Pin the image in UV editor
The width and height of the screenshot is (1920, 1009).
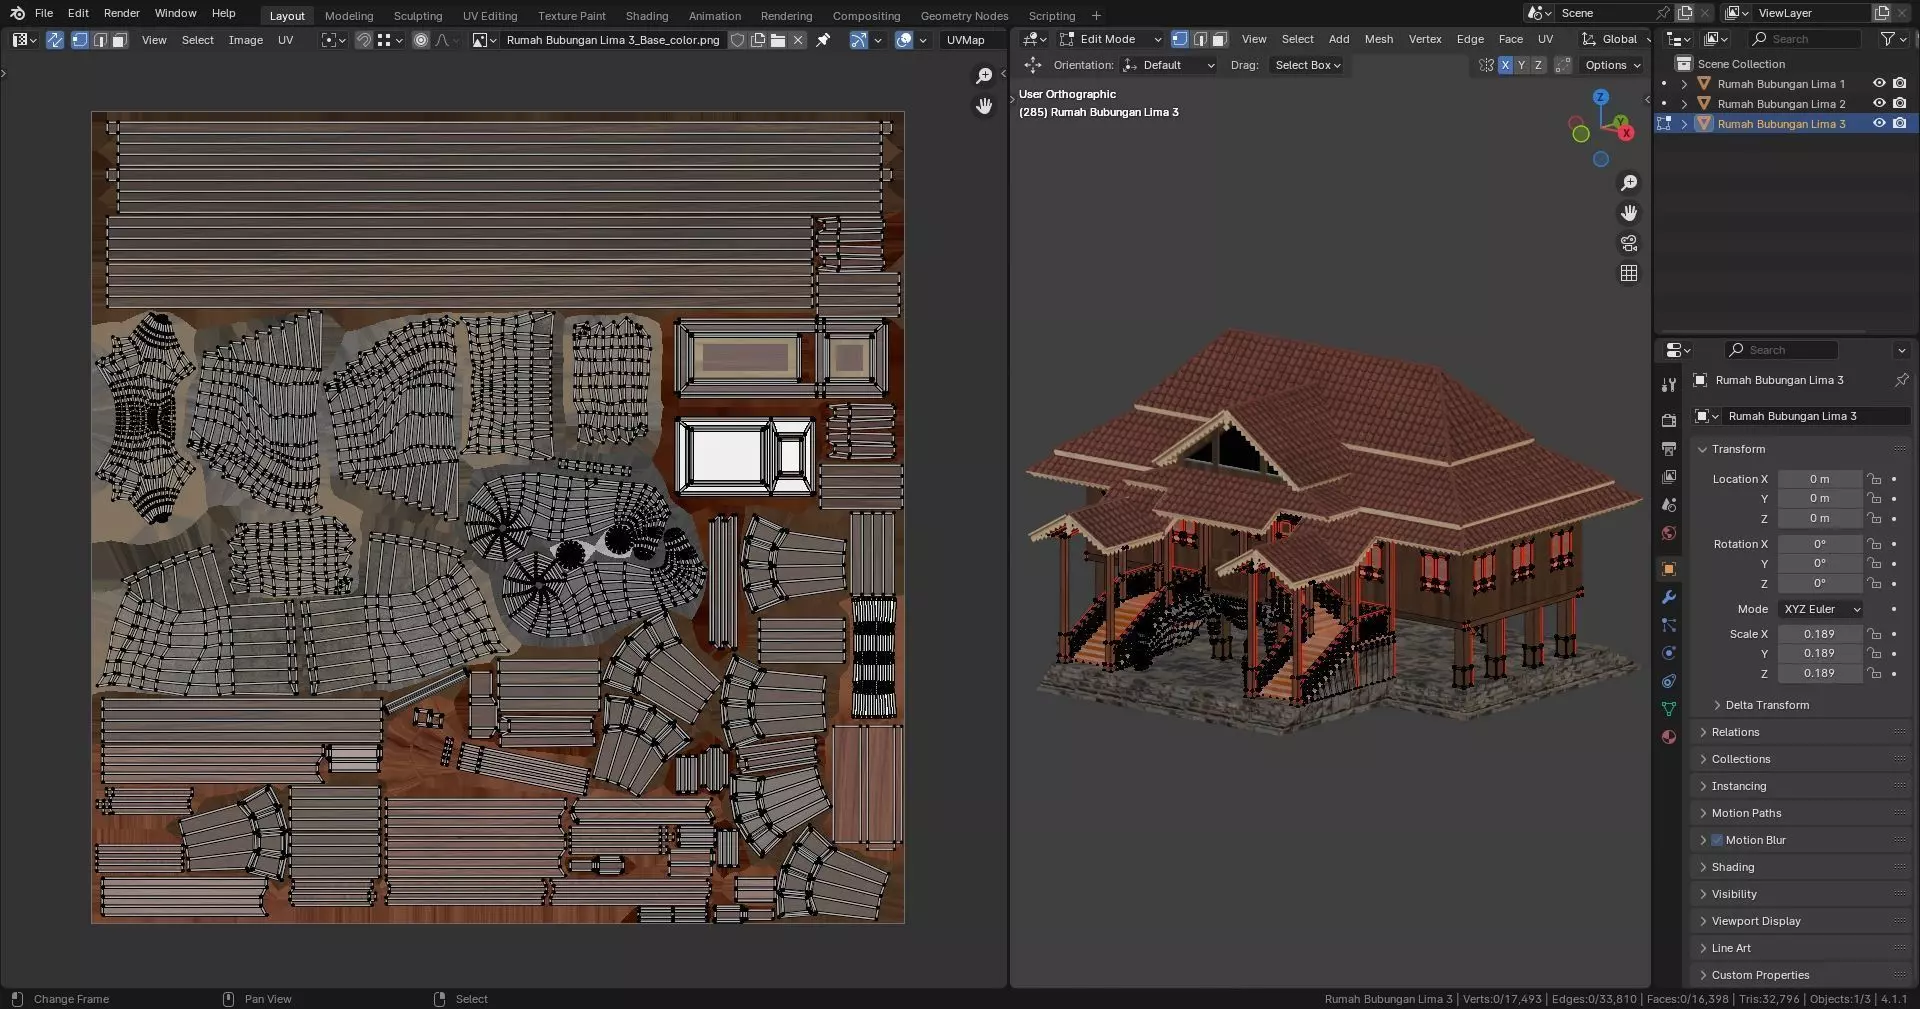[x=823, y=40]
